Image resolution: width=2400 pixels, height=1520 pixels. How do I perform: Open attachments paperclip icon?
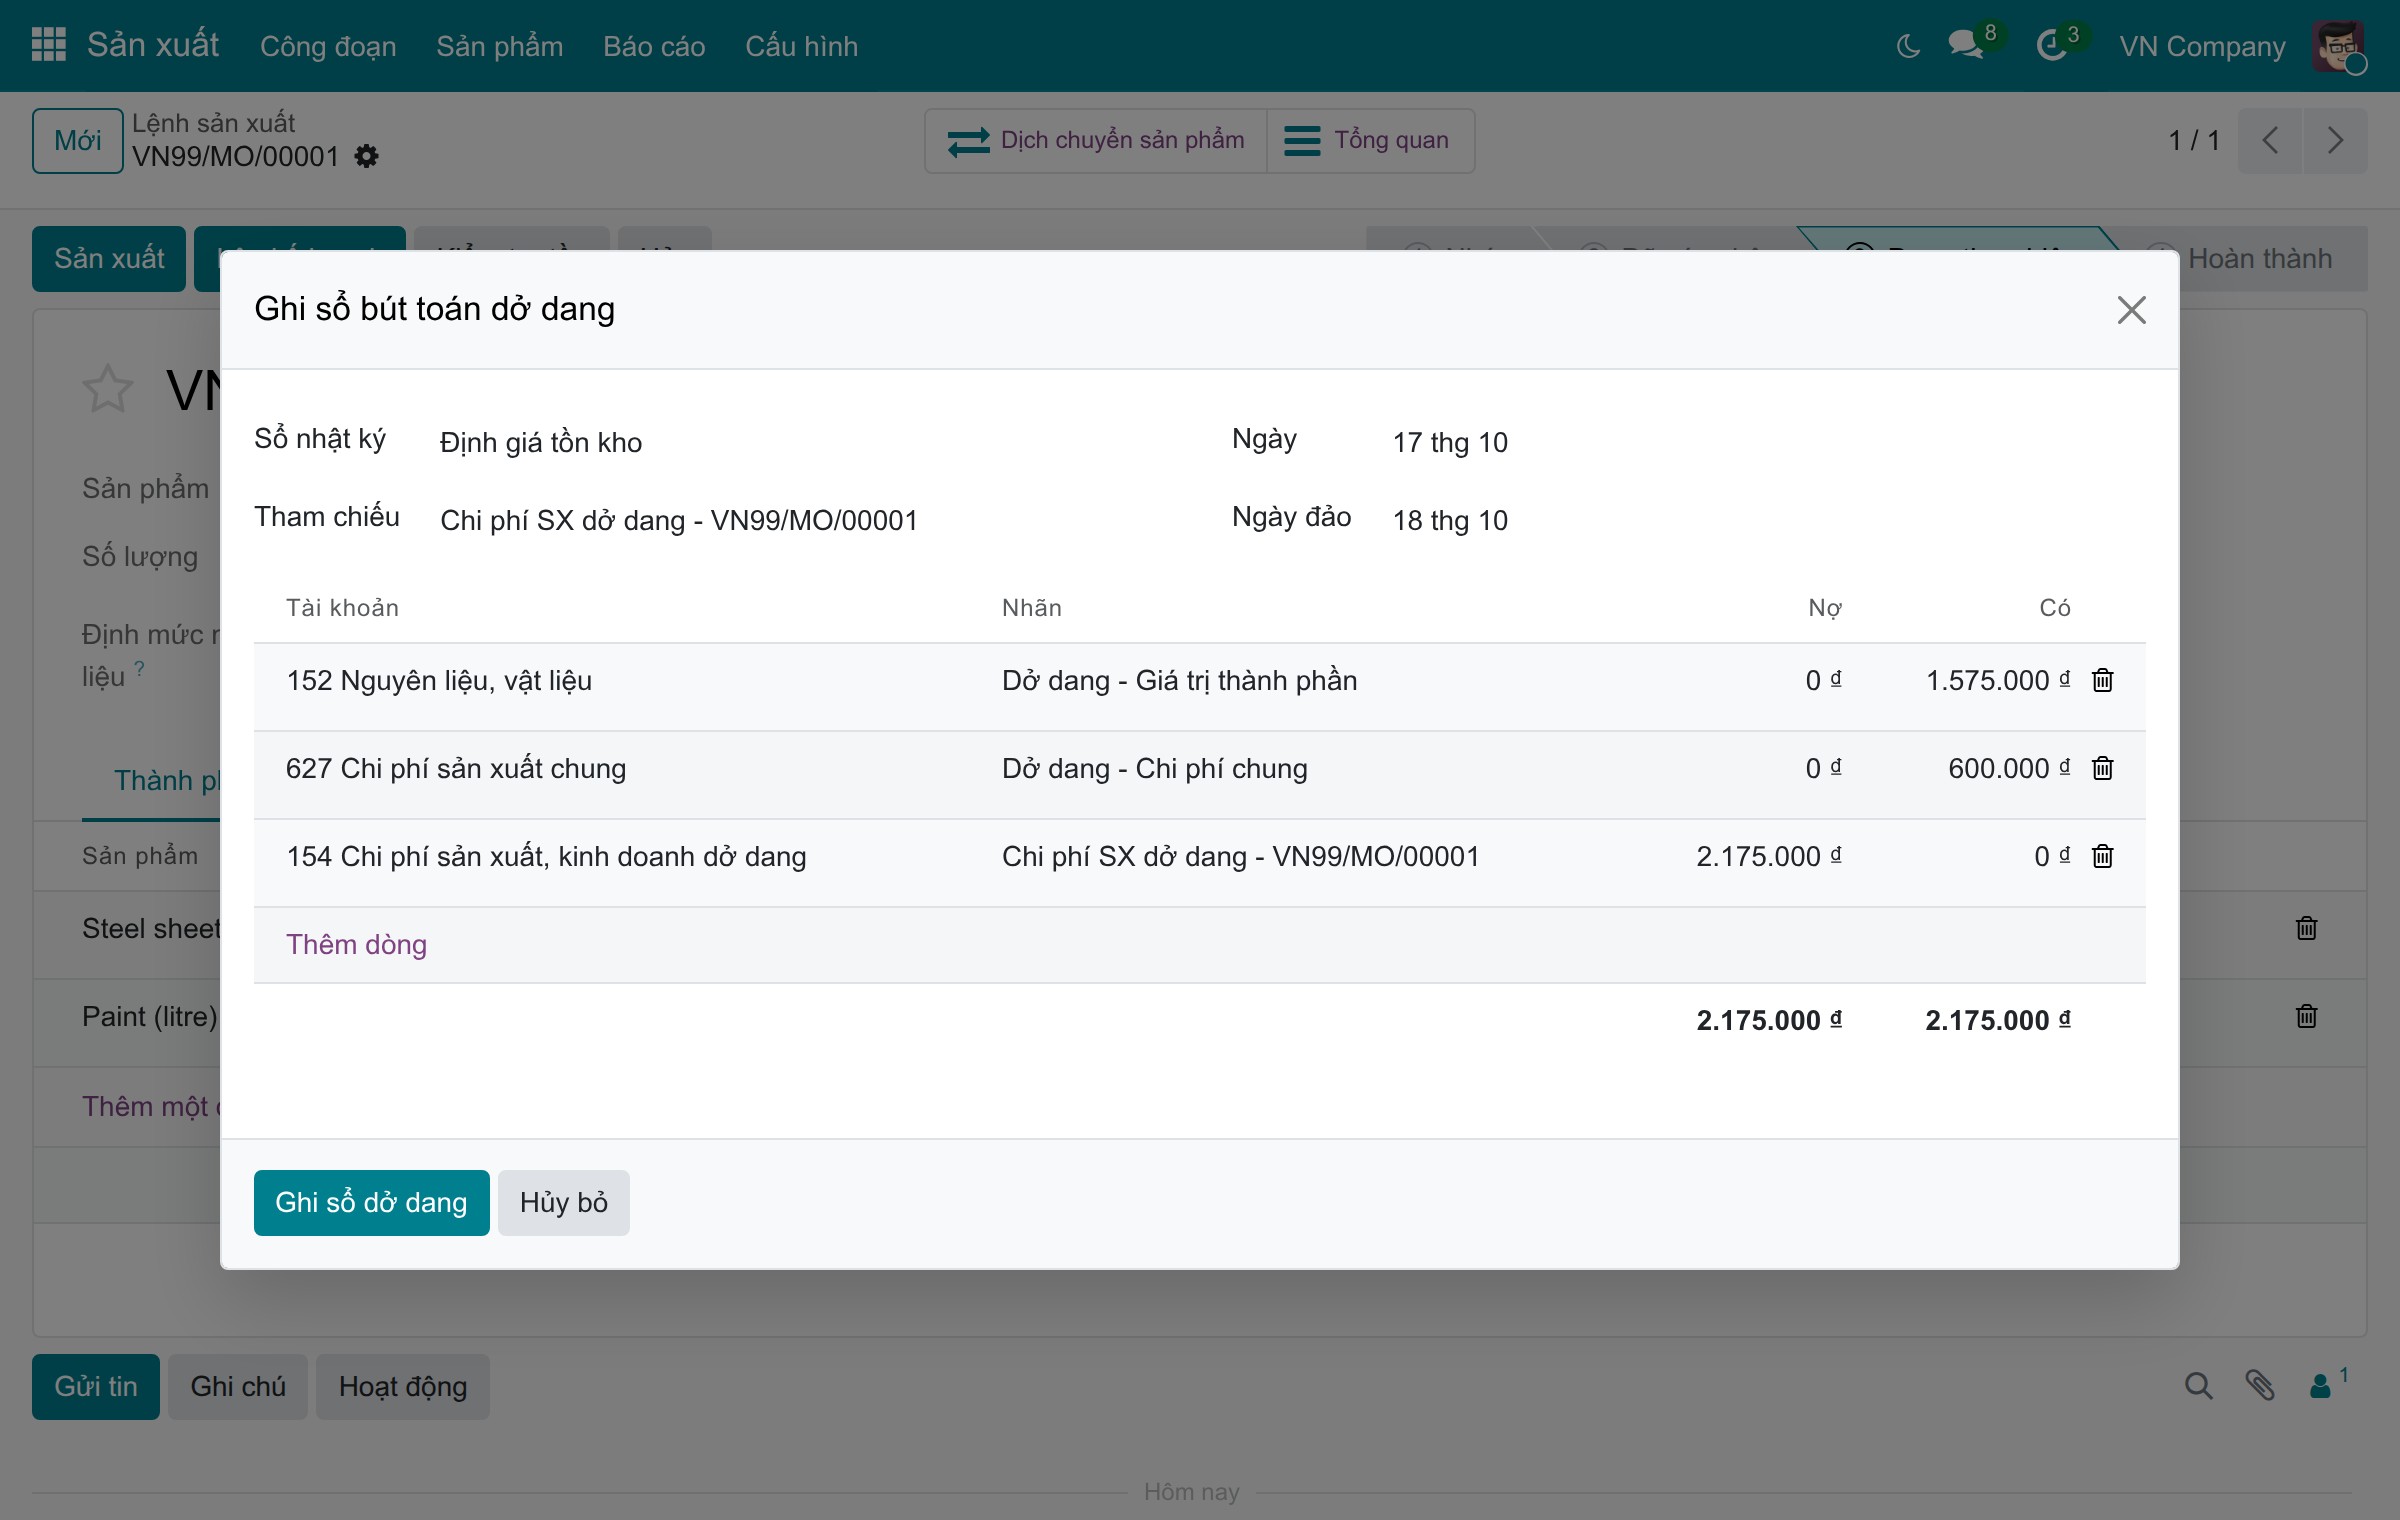click(x=2260, y=1385)
